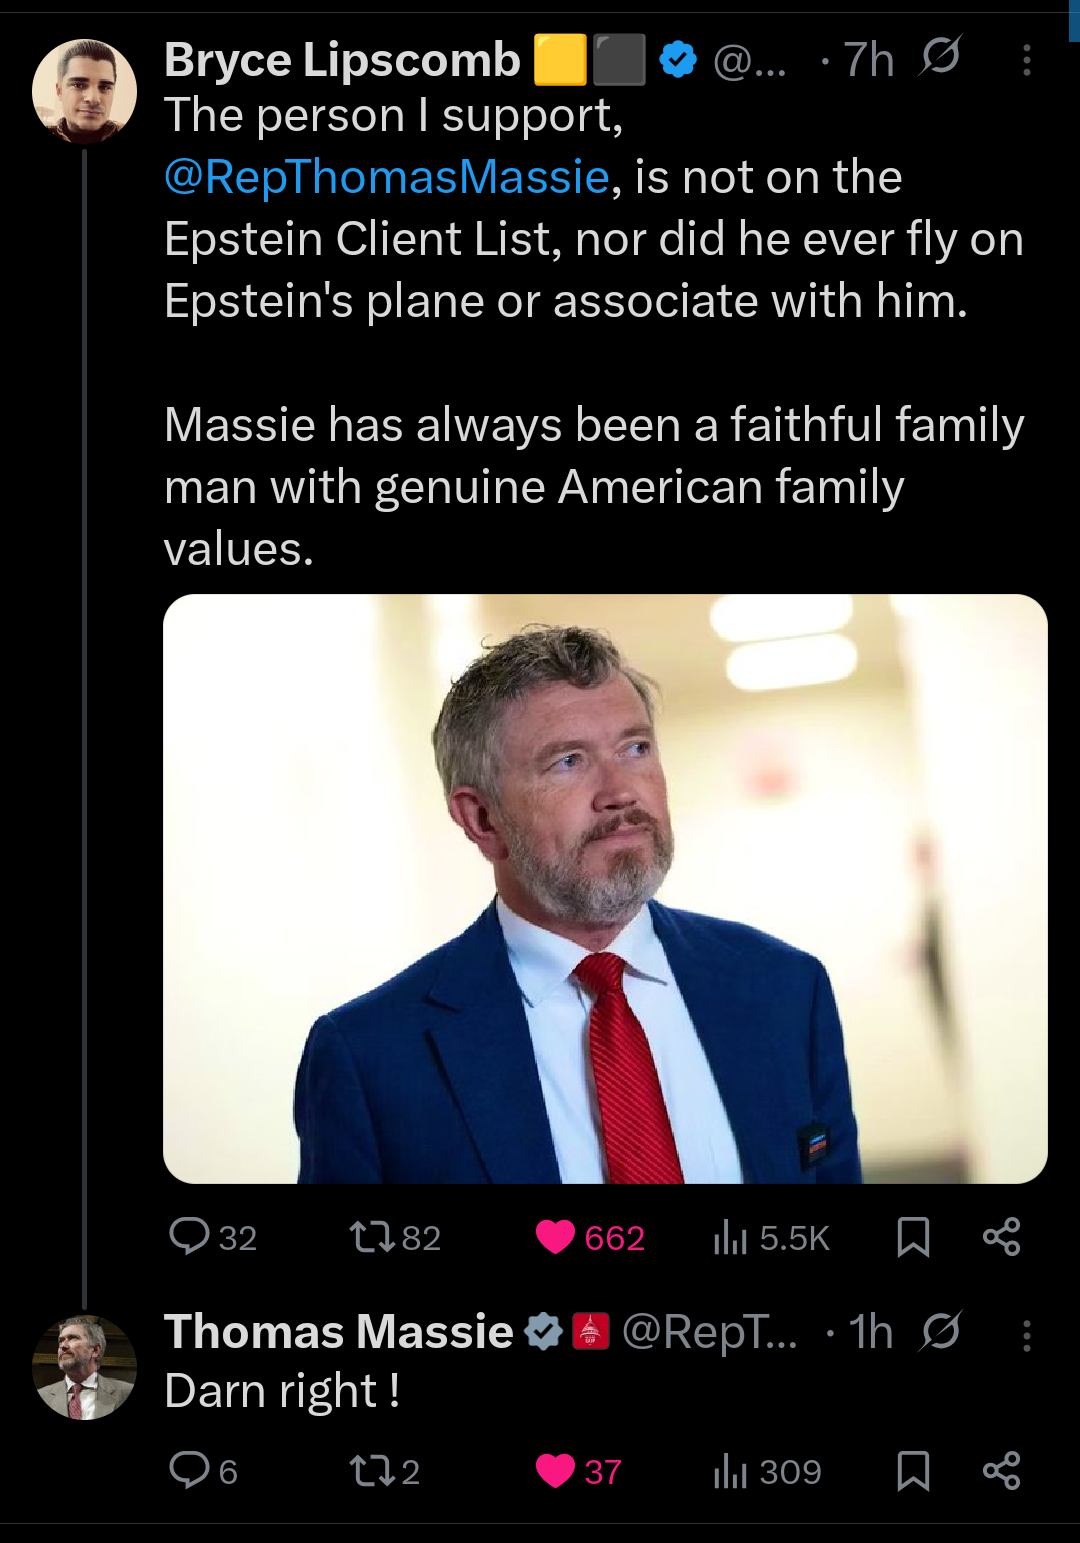Open the attached photo of man in blue suit

click(x=605, y=889)
